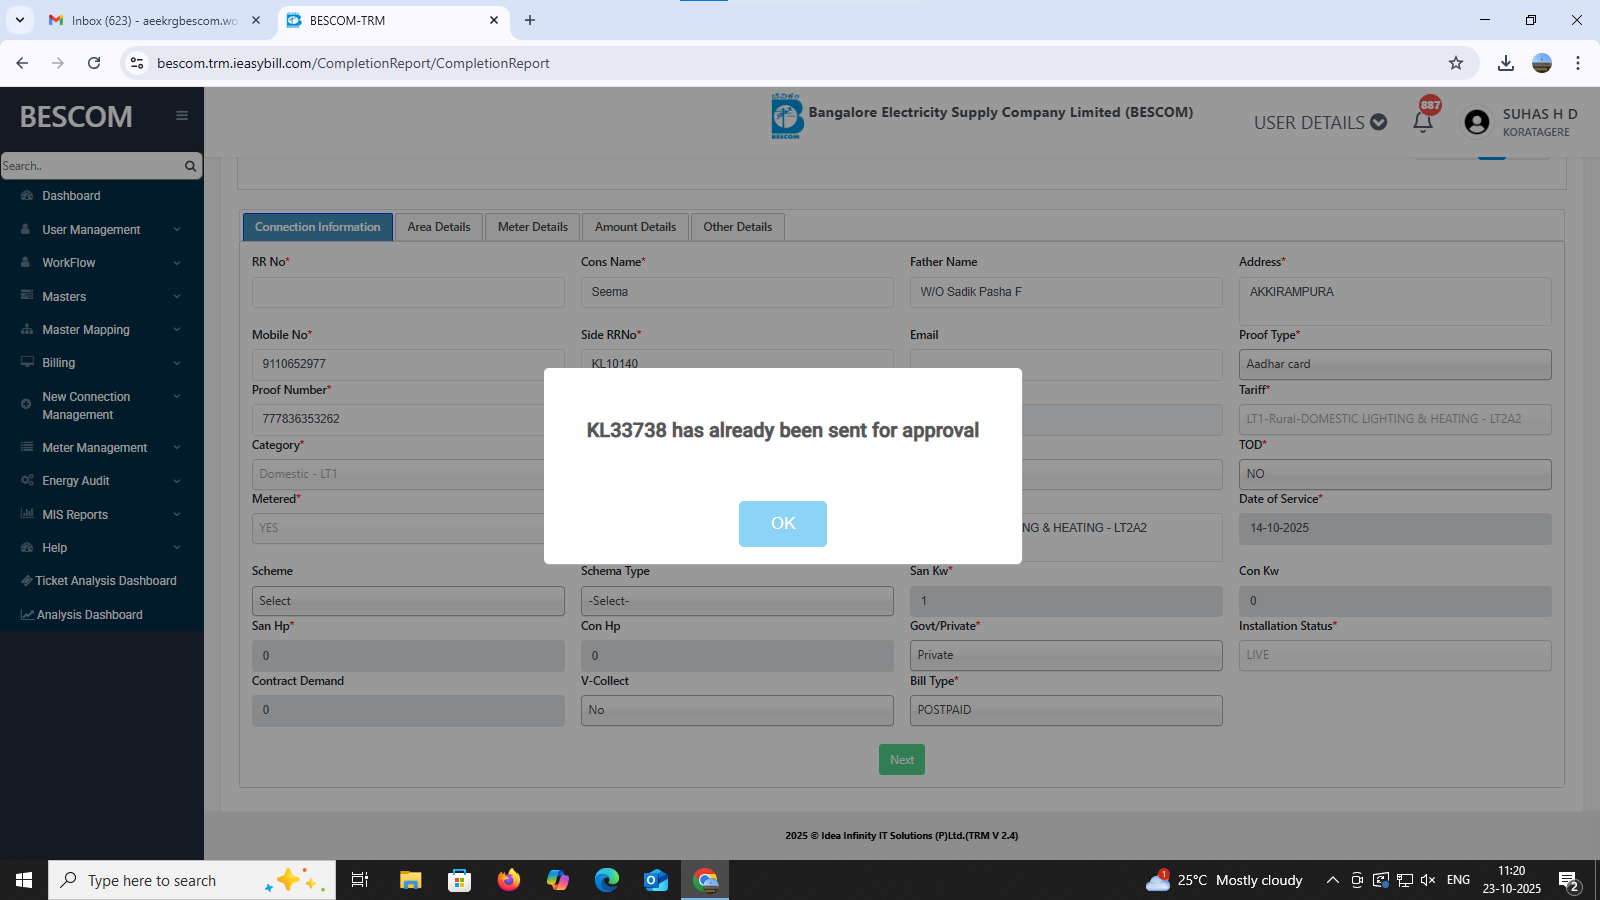
Task: Open the V-Collect dropdown
Action: pos(737,710)
